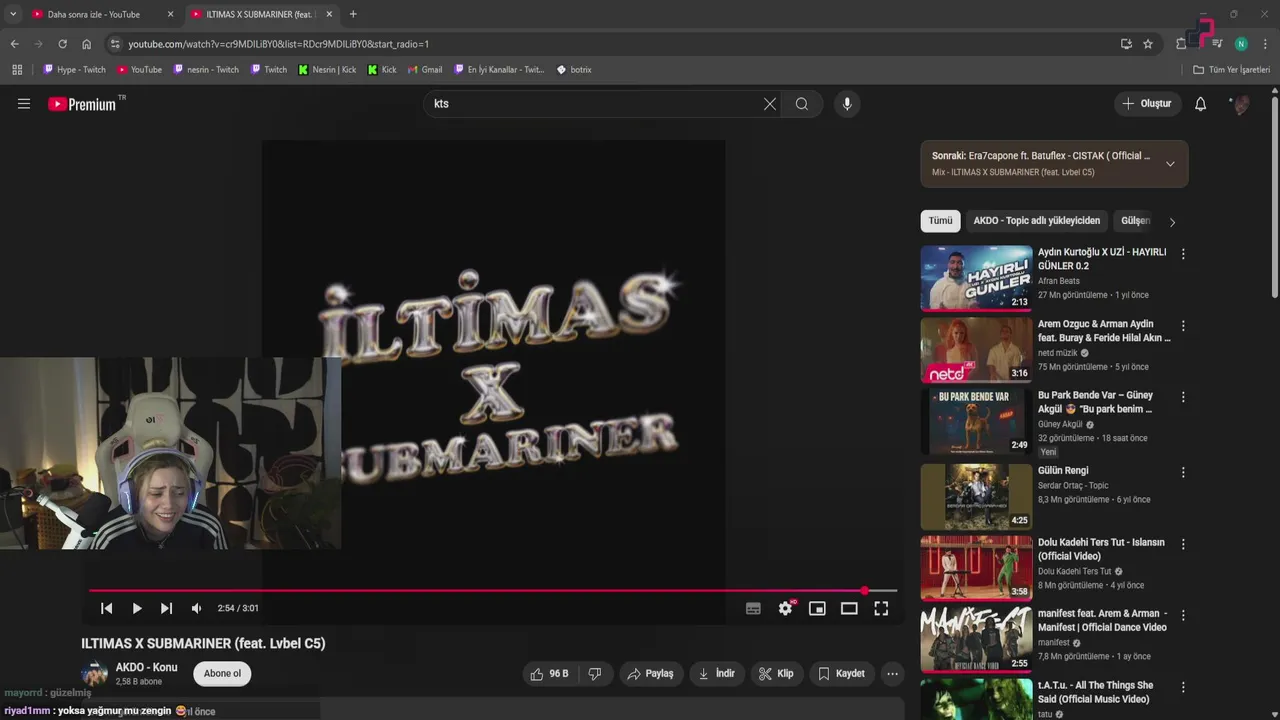Click the address bar URL
1280x720 pixels.
point(278,44)
